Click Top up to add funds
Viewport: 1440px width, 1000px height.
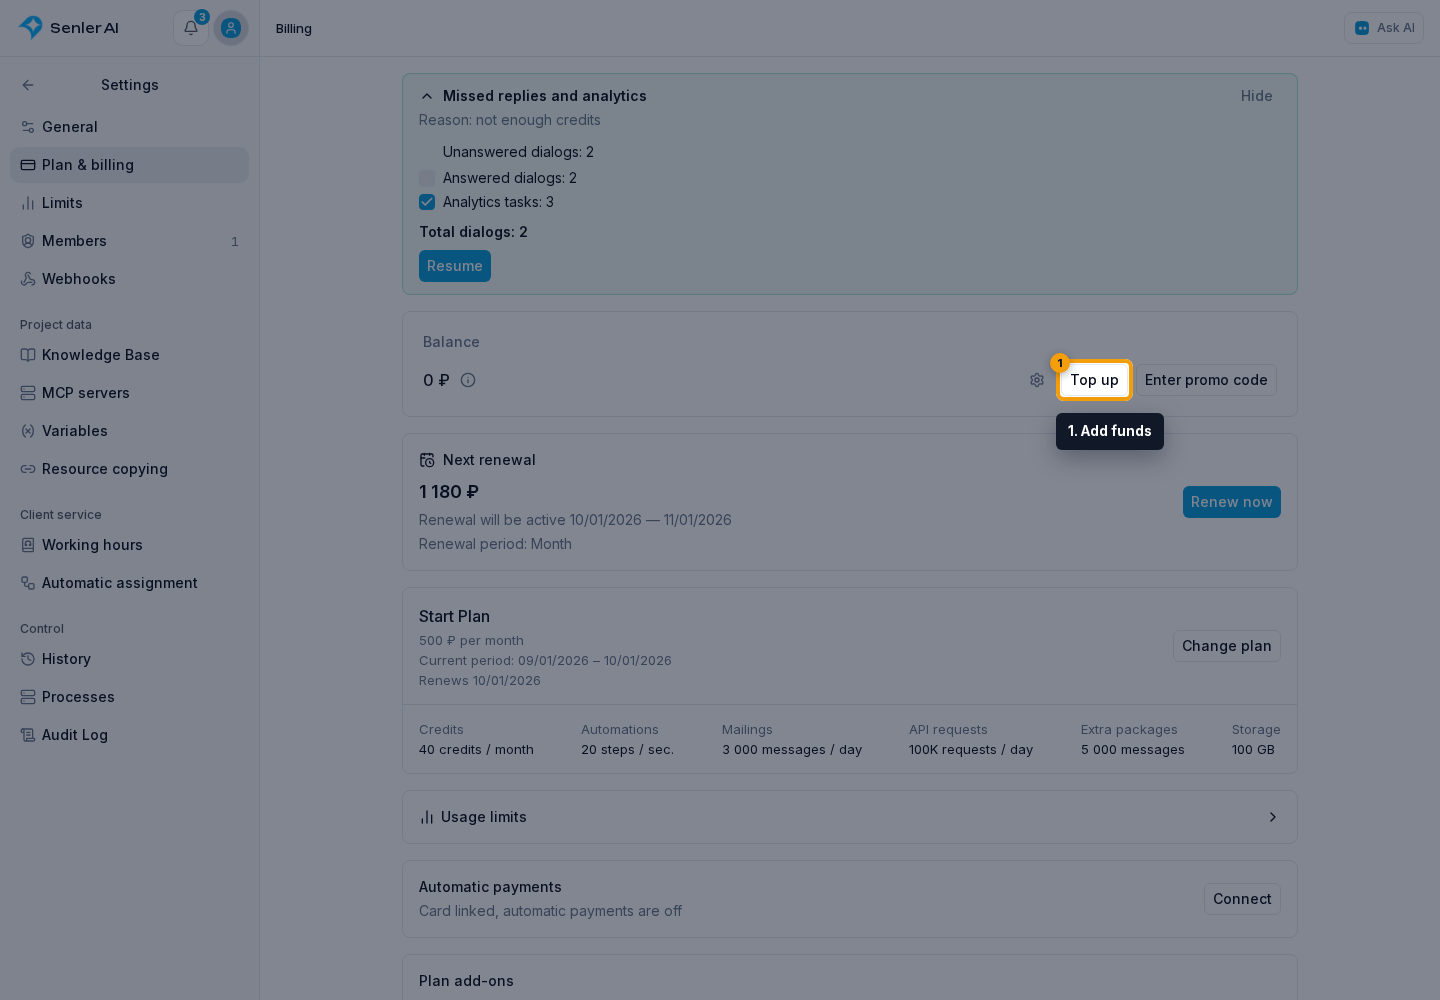1094,380
